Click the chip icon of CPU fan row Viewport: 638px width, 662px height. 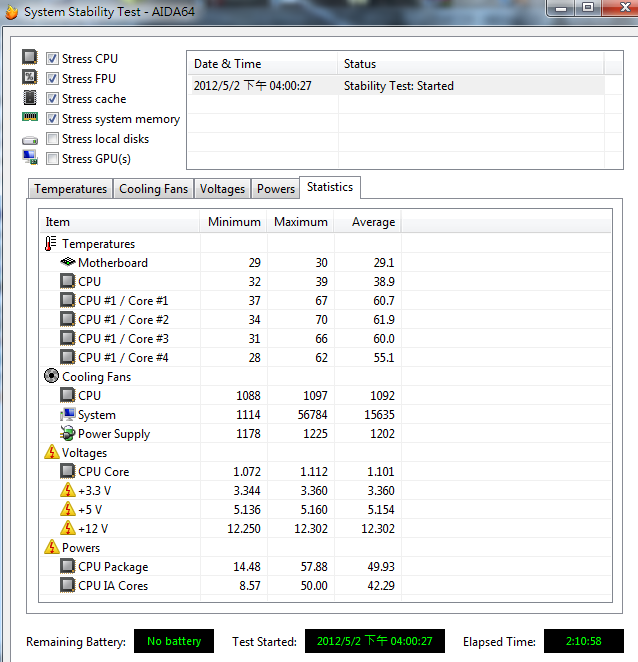(x=68, y=395)
